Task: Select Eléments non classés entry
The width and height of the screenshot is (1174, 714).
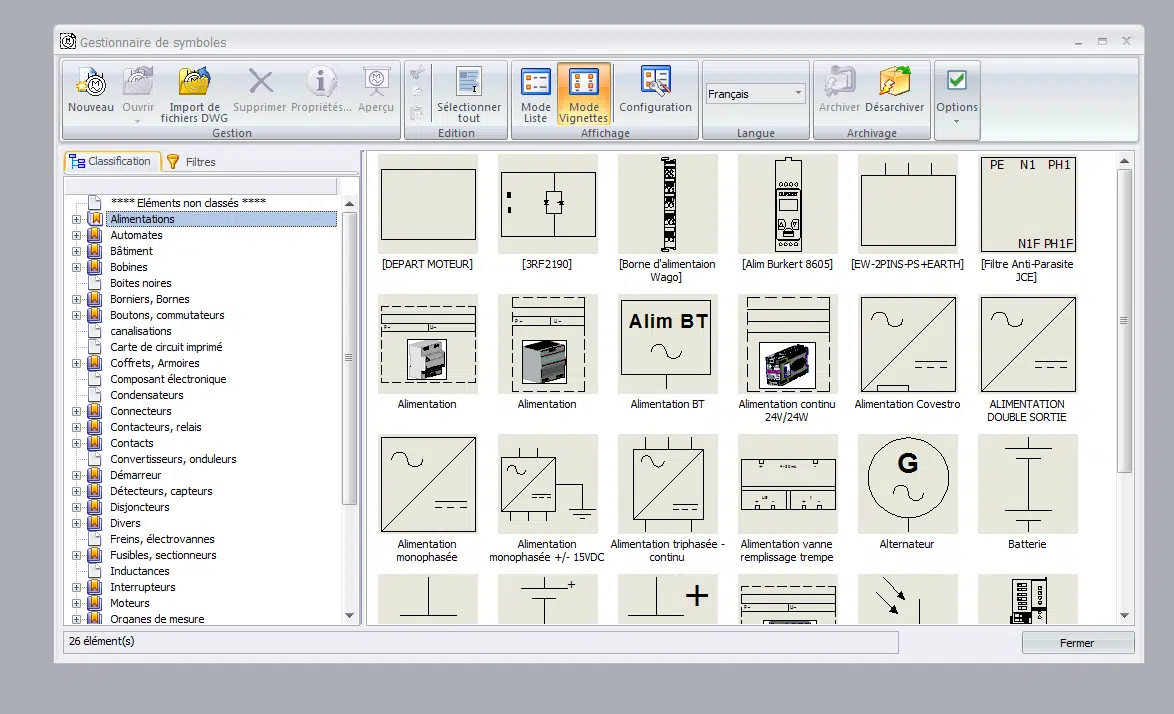Action: 188,203
